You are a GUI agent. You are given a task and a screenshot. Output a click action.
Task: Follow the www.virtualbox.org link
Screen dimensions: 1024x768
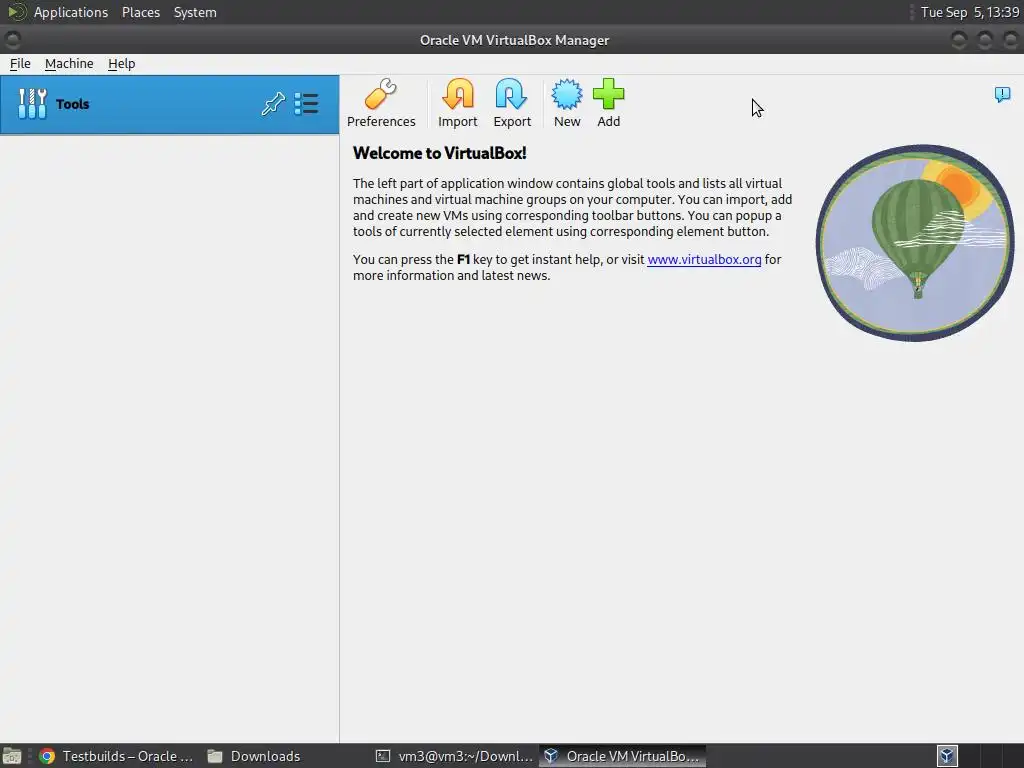tap(704, 259)
